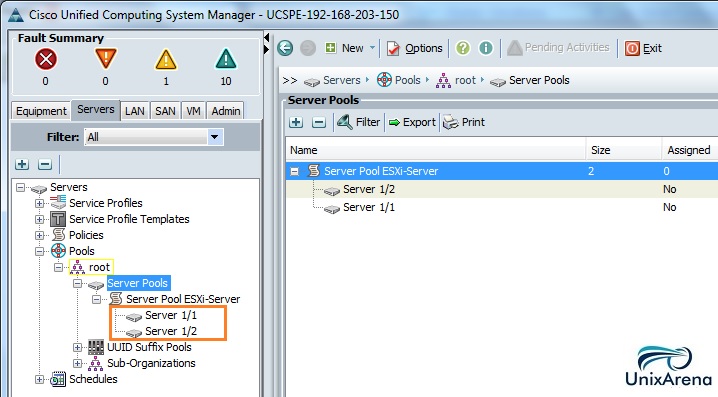
Task: Collapse Server Pool ESXi-Server row in table
Action: (x=294, y=171)
